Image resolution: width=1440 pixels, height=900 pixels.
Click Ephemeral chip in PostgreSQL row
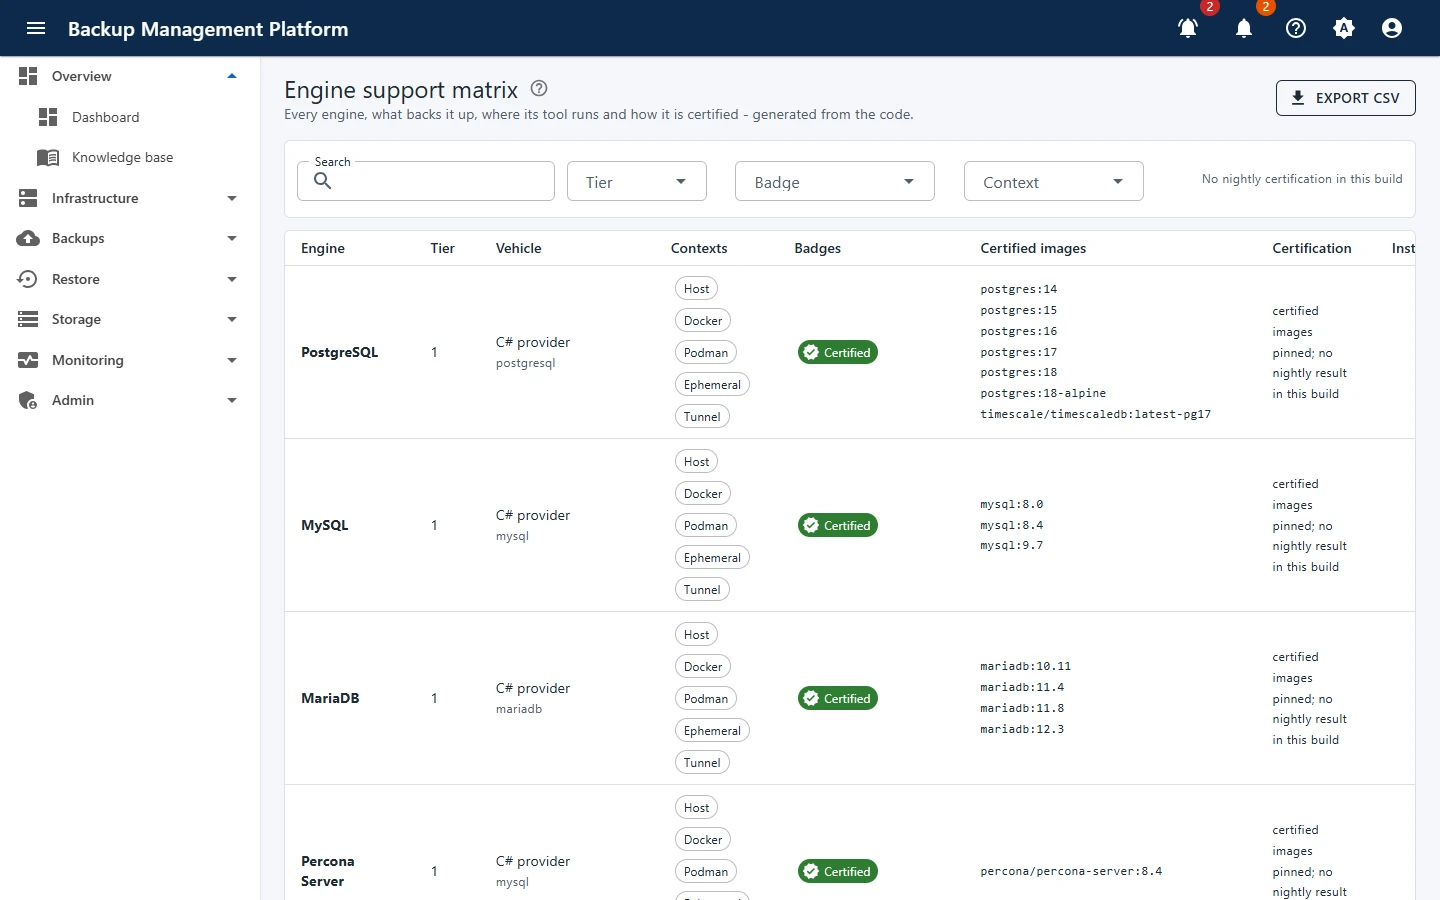click(x=712, y=384)
